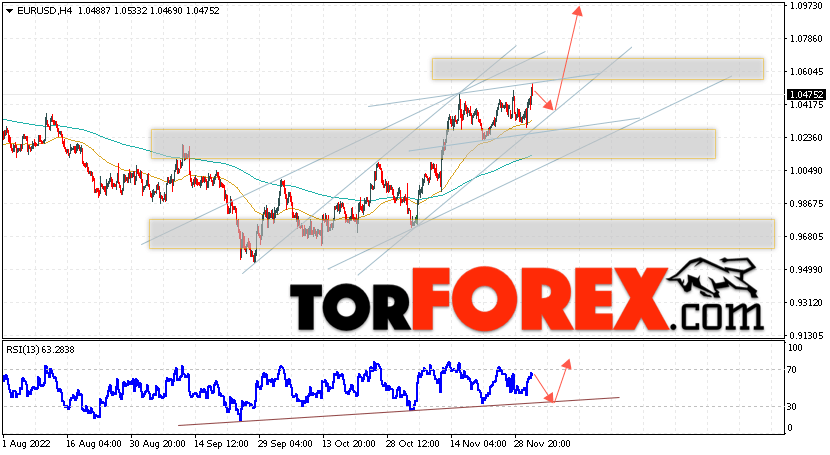Click the 16 Aug 04:00 time label
Image resolution: width=830 pixels, height=455 pixels.
click(x=93, y=443)
